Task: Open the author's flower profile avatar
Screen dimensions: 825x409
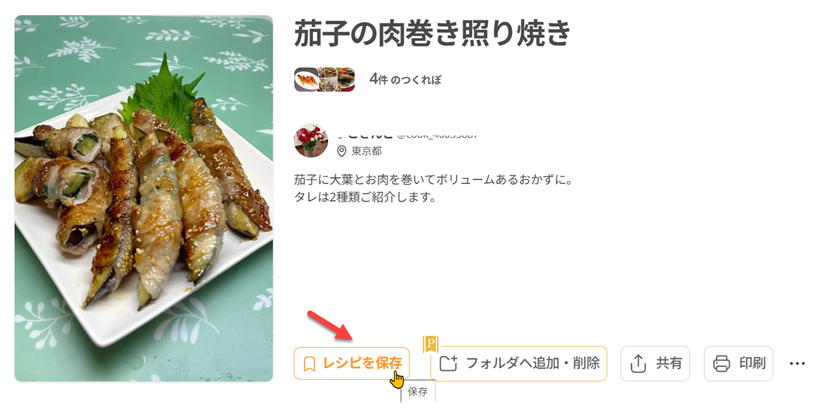Action: pos(310,141)
